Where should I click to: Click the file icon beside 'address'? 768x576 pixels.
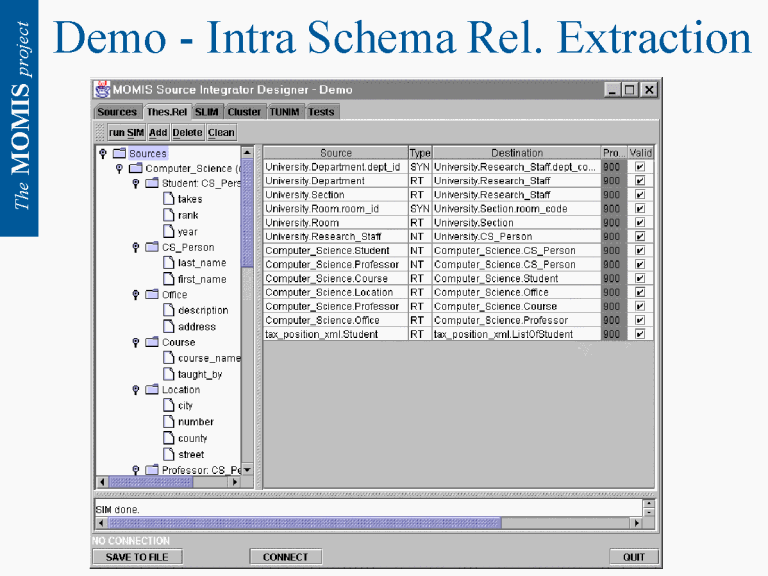click(168, 326)
